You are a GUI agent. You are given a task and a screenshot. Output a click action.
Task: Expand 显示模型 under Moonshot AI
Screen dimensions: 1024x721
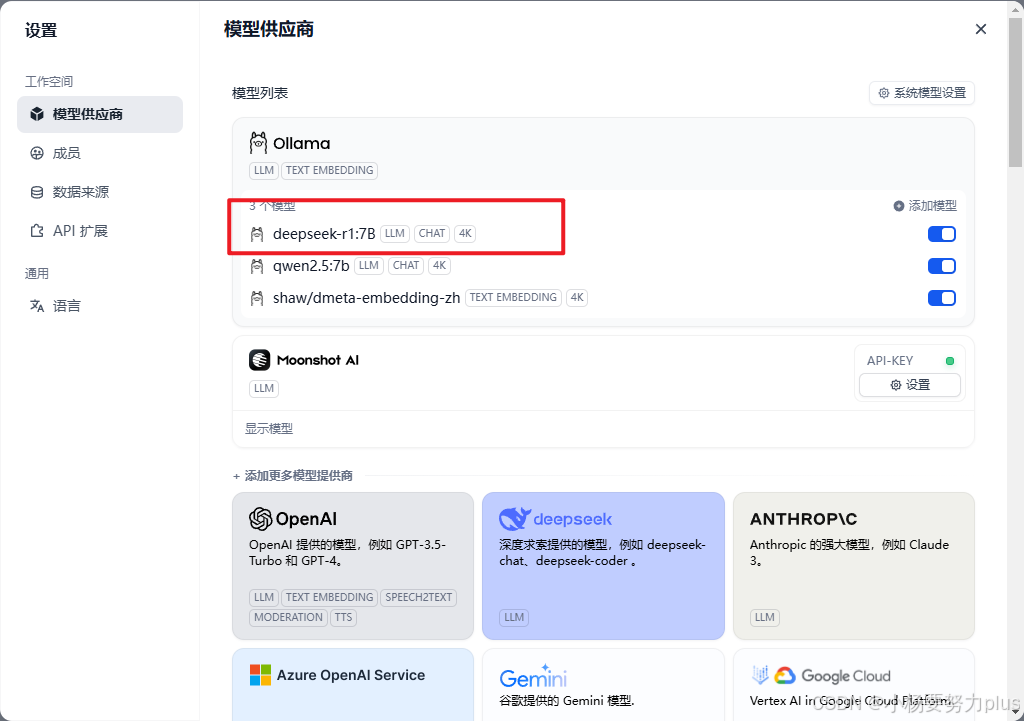(268, 428)
